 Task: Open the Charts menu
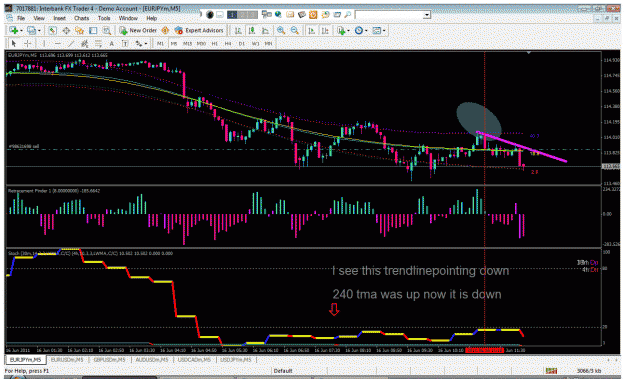pos(81,18)
